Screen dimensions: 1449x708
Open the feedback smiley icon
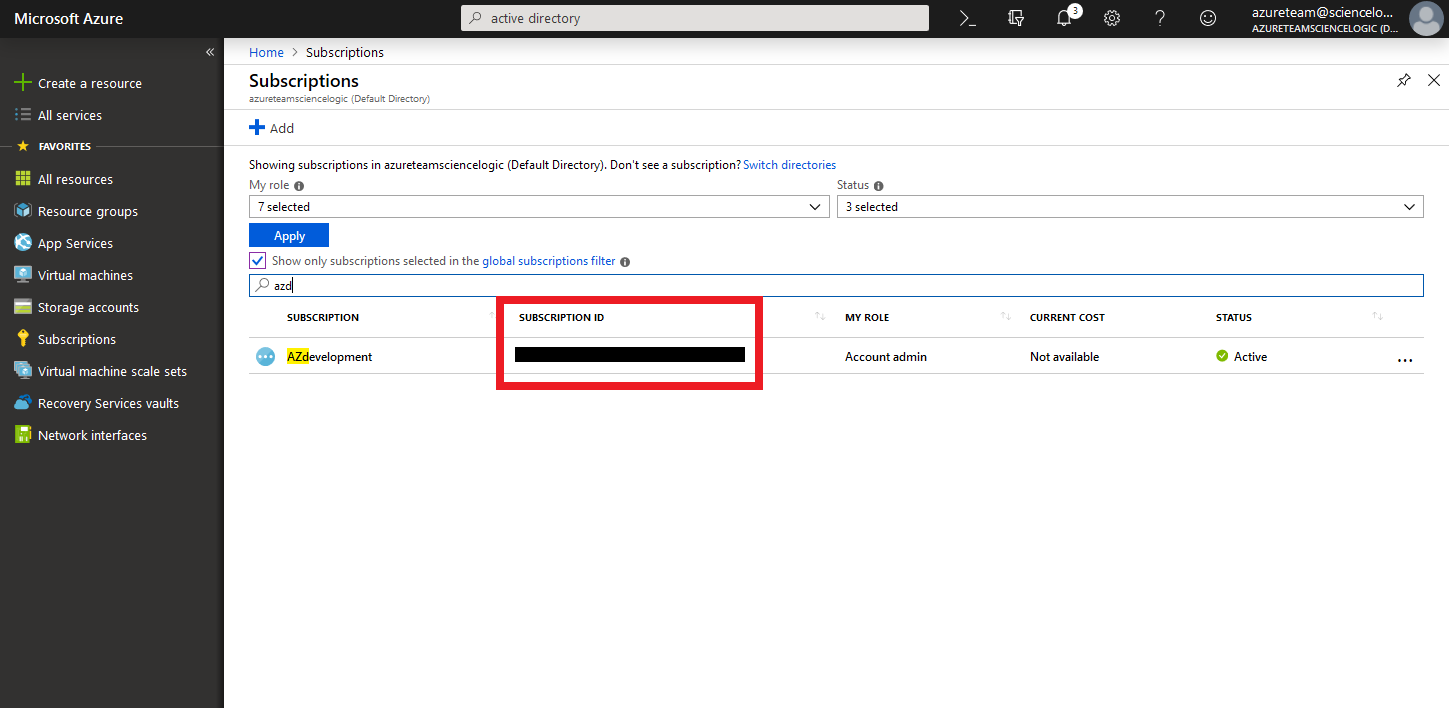pos(1208,18)
